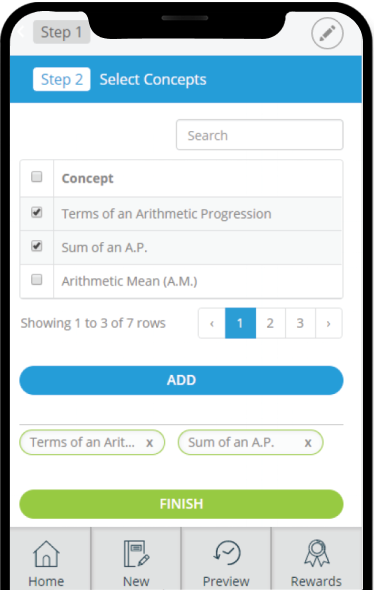Remove the 'Sum of an A.P.' chip
This screenshot has width=374, height=590.
(x=308, y=443)
